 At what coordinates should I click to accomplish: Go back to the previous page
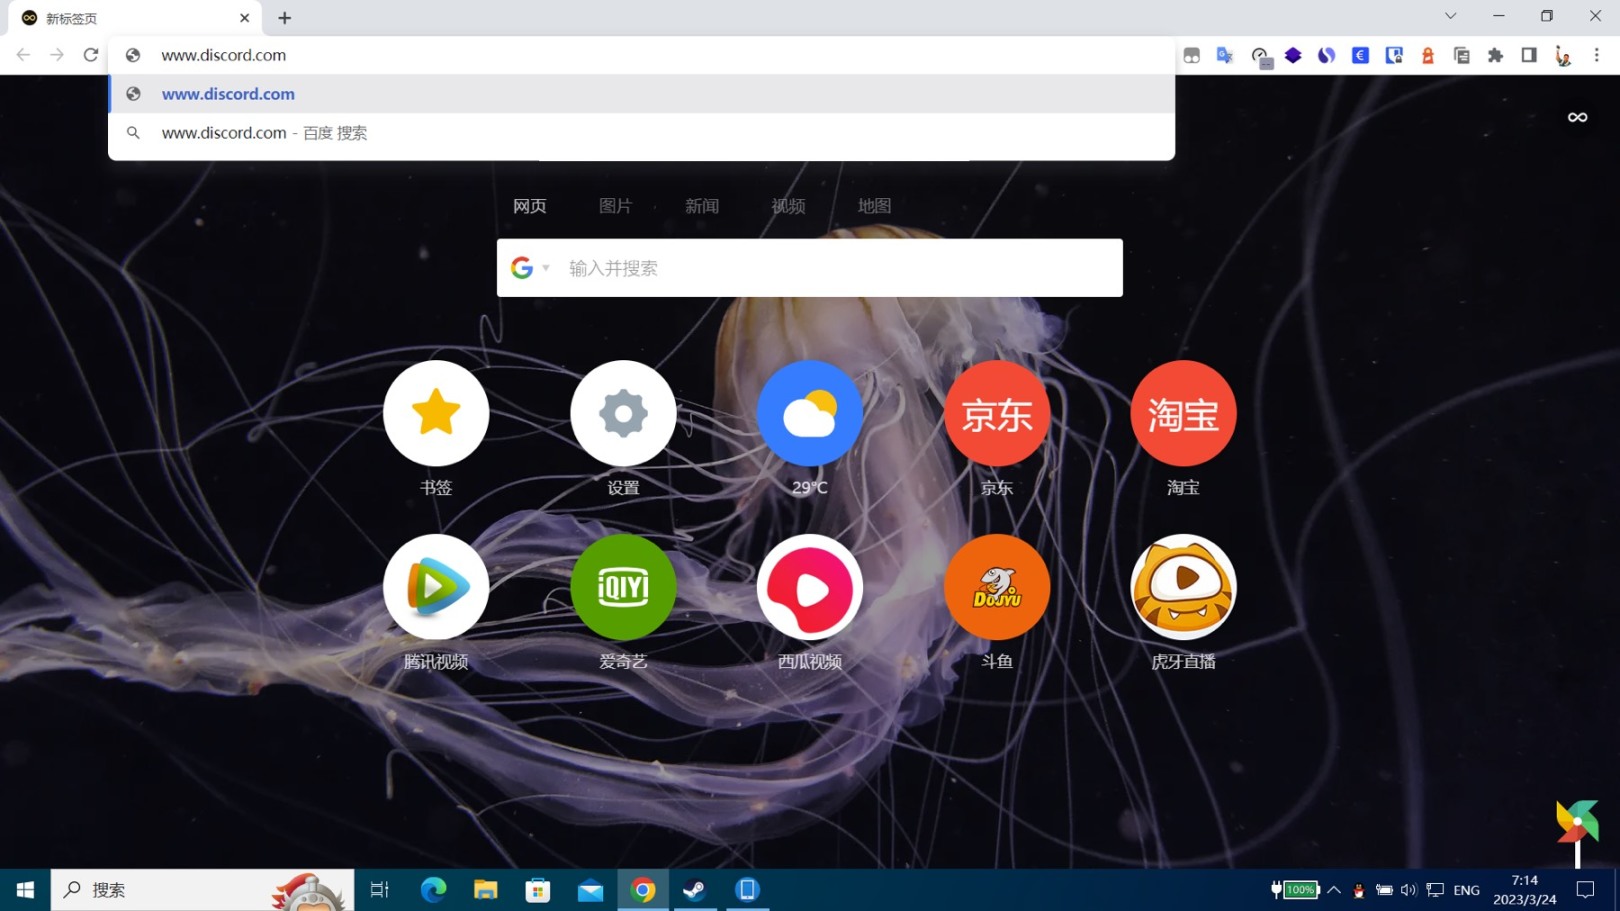pos(23,55)
